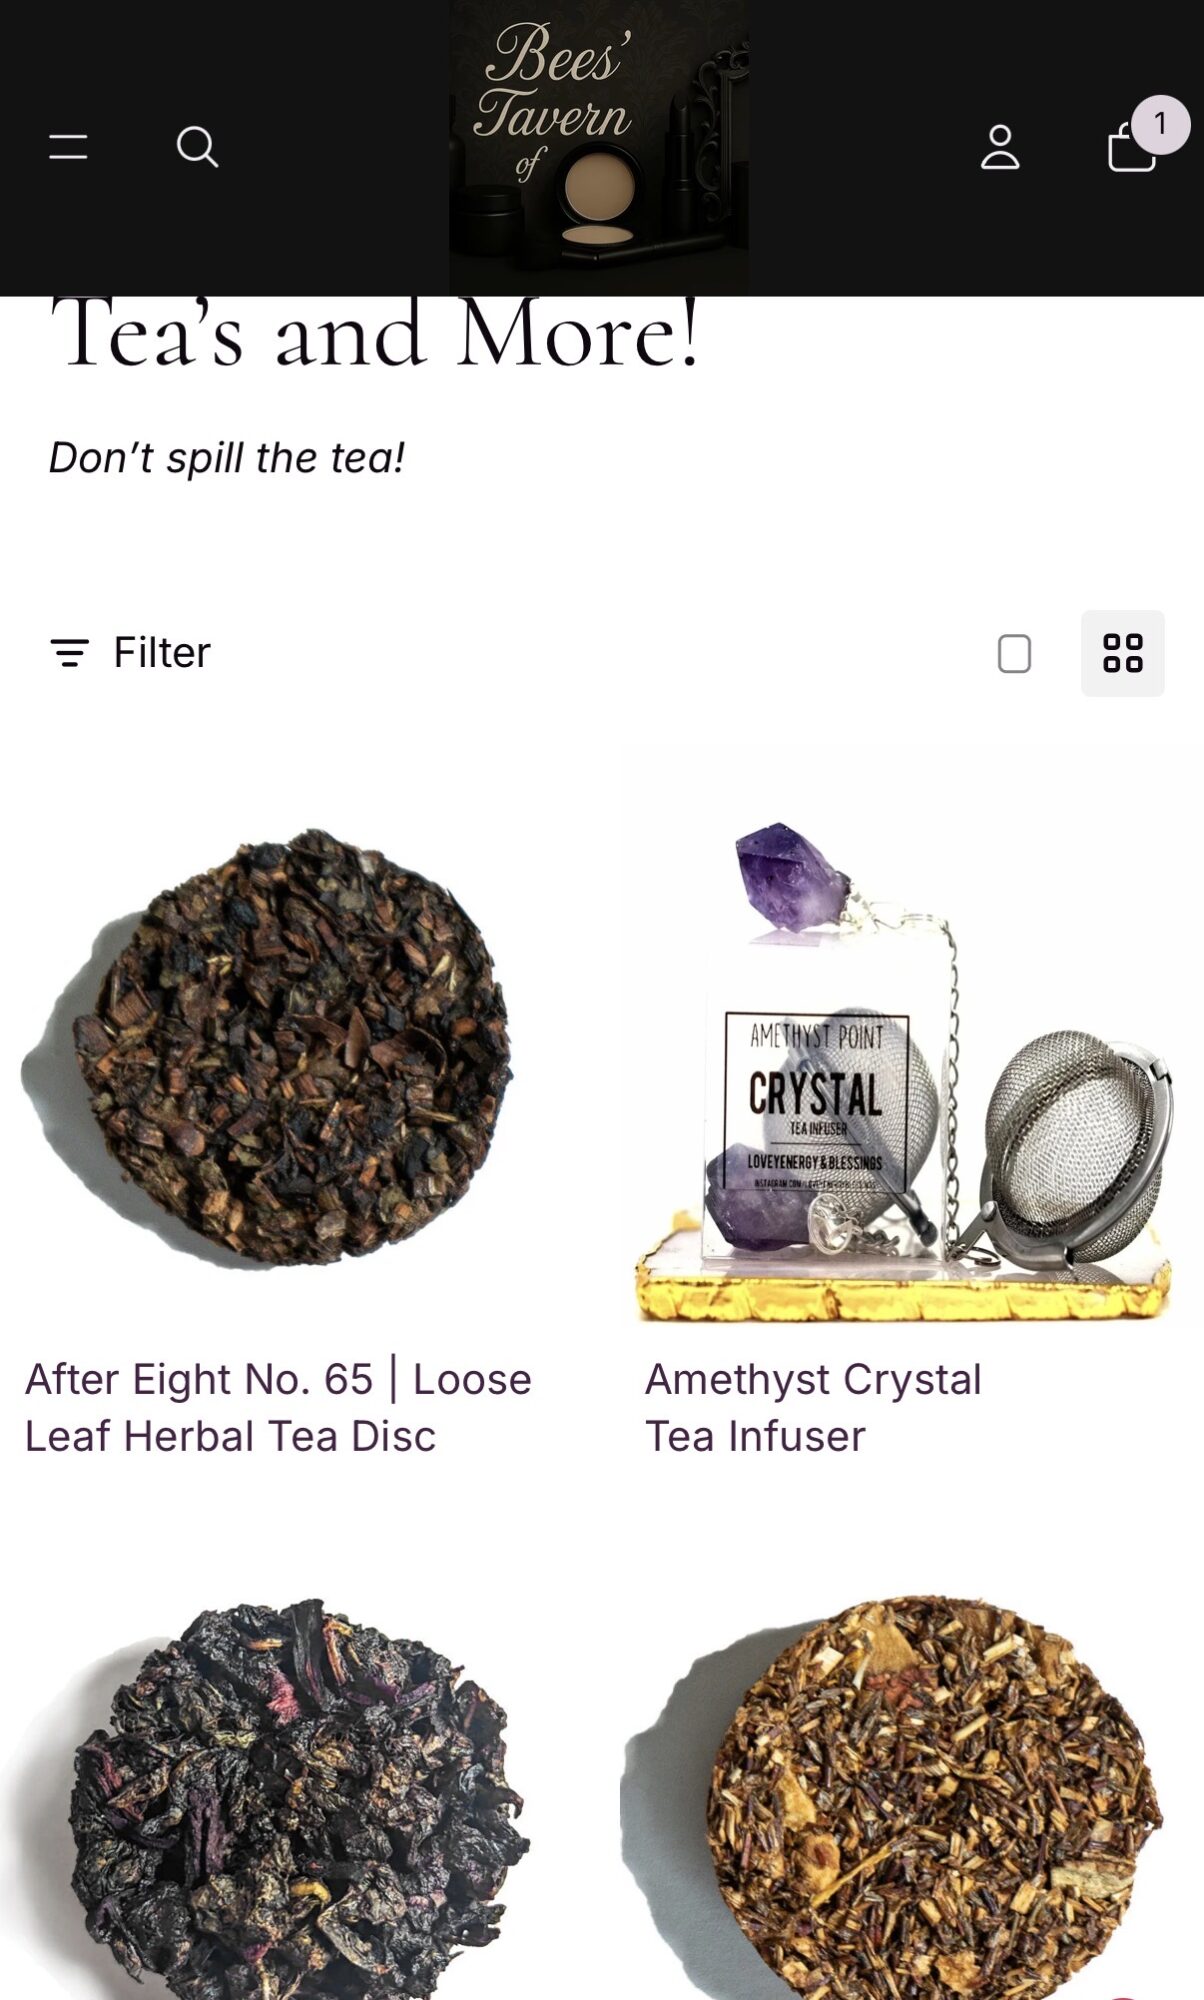The width and height of the screenshot is (1204, 2000).
Task: Switch to grid view layout
Action: point(1122,653)
